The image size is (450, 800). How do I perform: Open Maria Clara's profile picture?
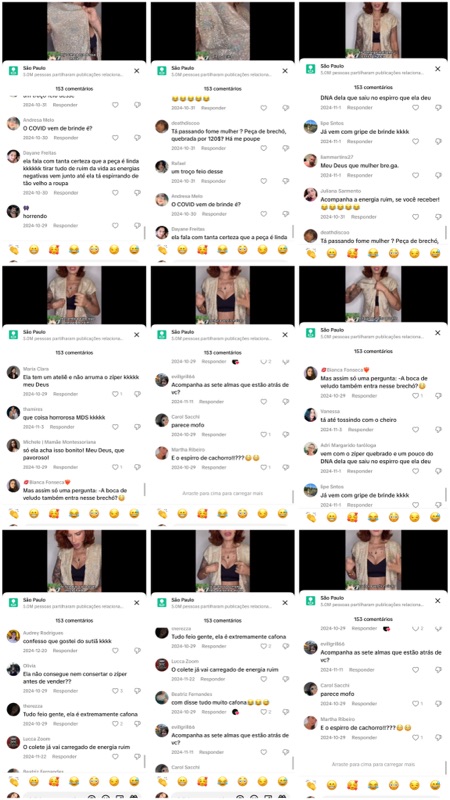14,372
